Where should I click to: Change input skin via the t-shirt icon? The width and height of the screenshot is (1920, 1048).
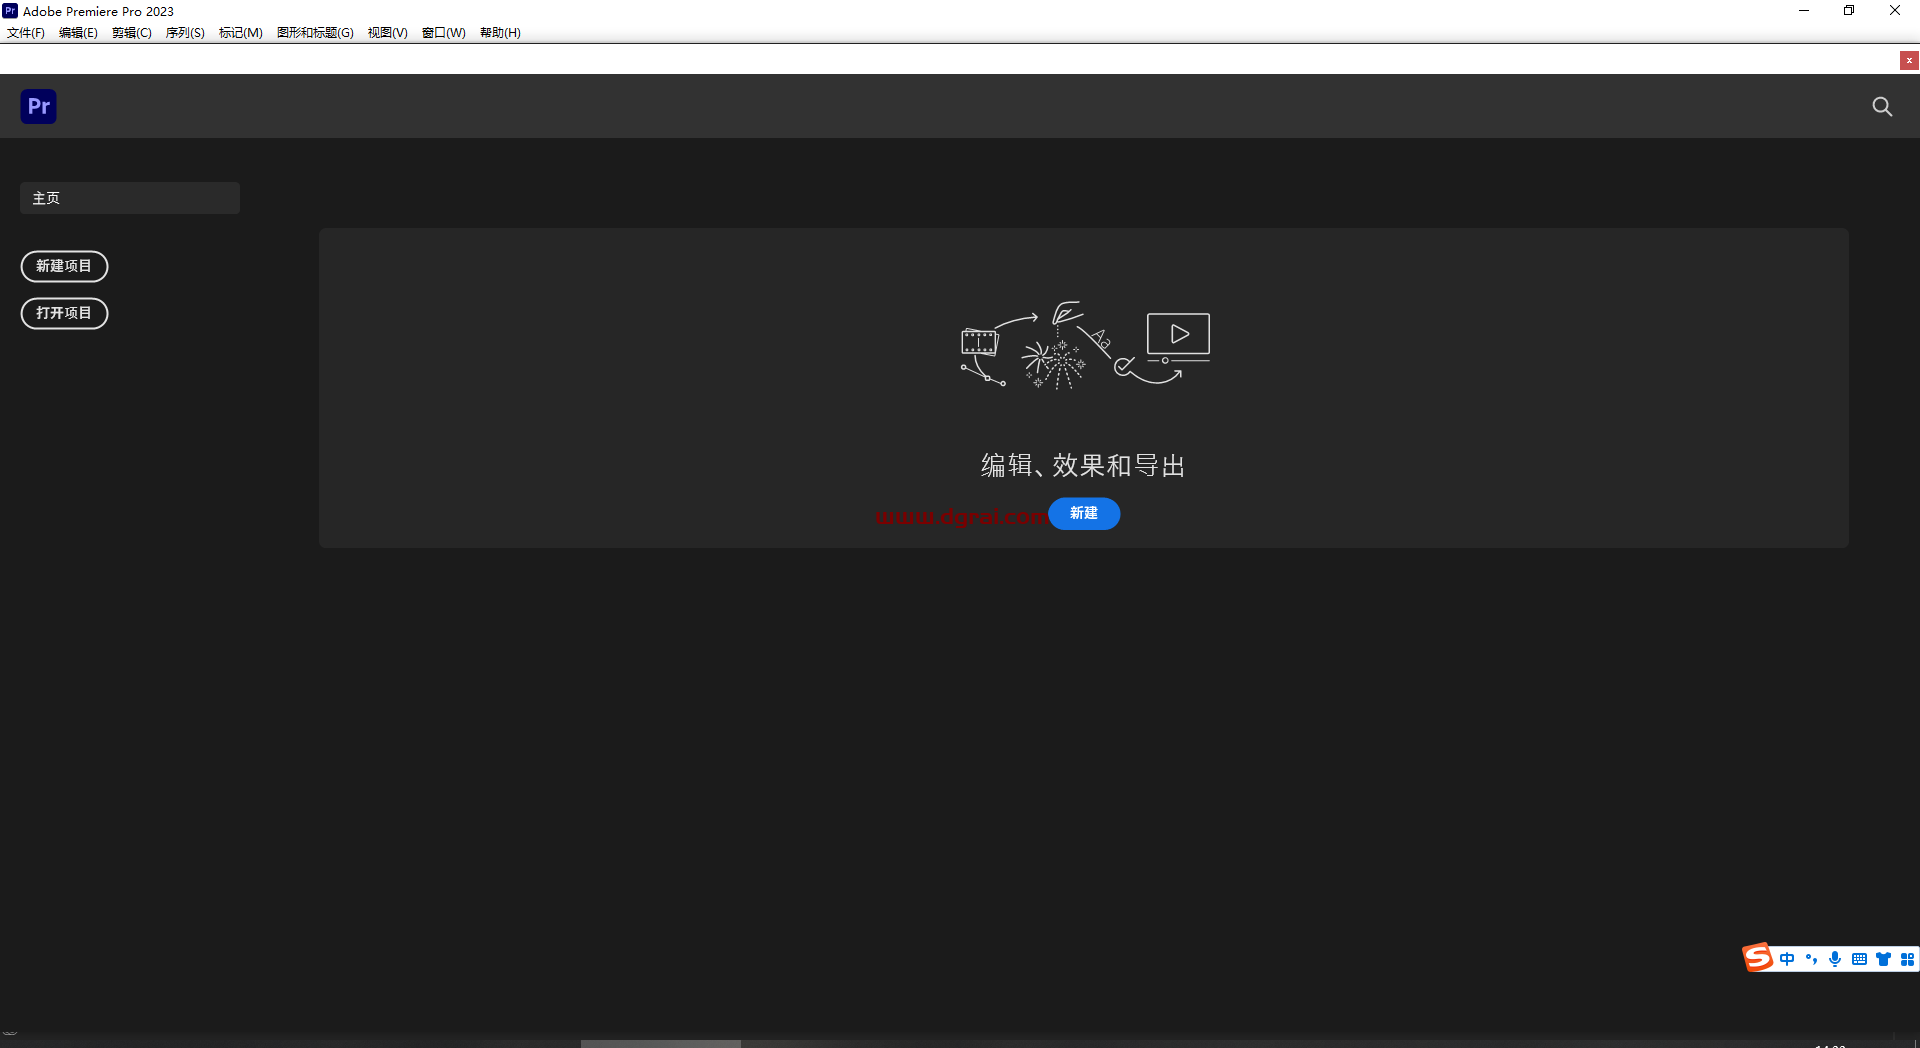coord(1884,959)
